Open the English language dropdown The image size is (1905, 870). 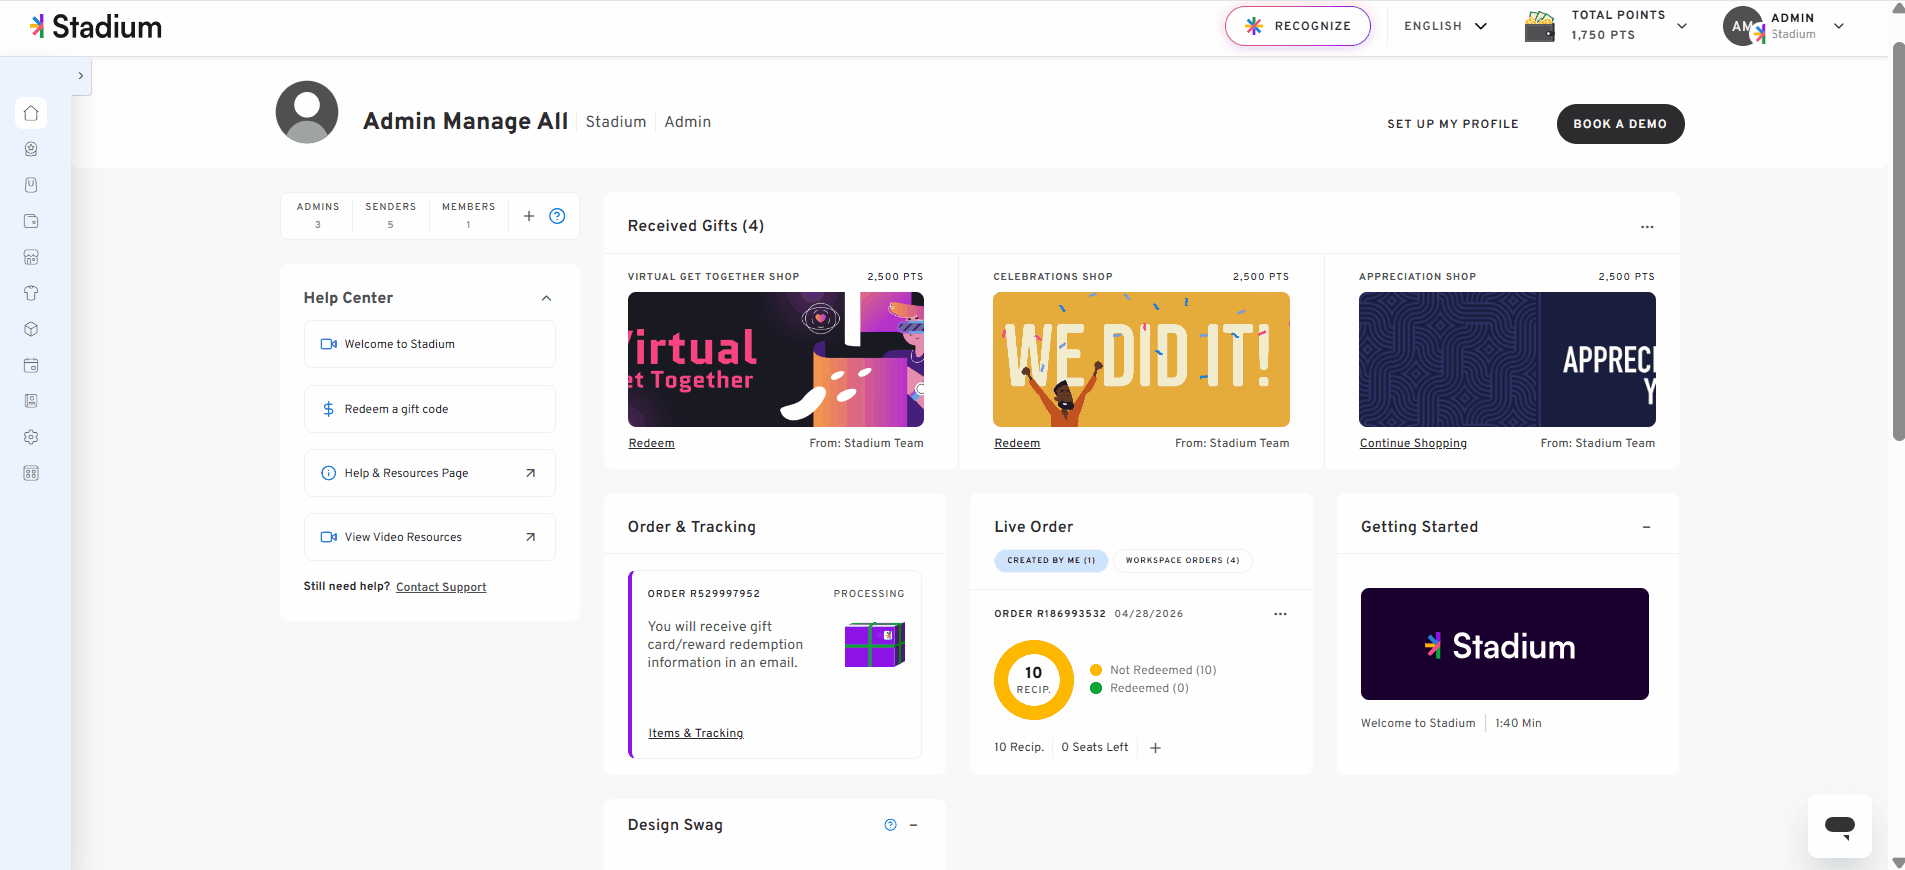pyautogui.click(x=1445, y=26)
